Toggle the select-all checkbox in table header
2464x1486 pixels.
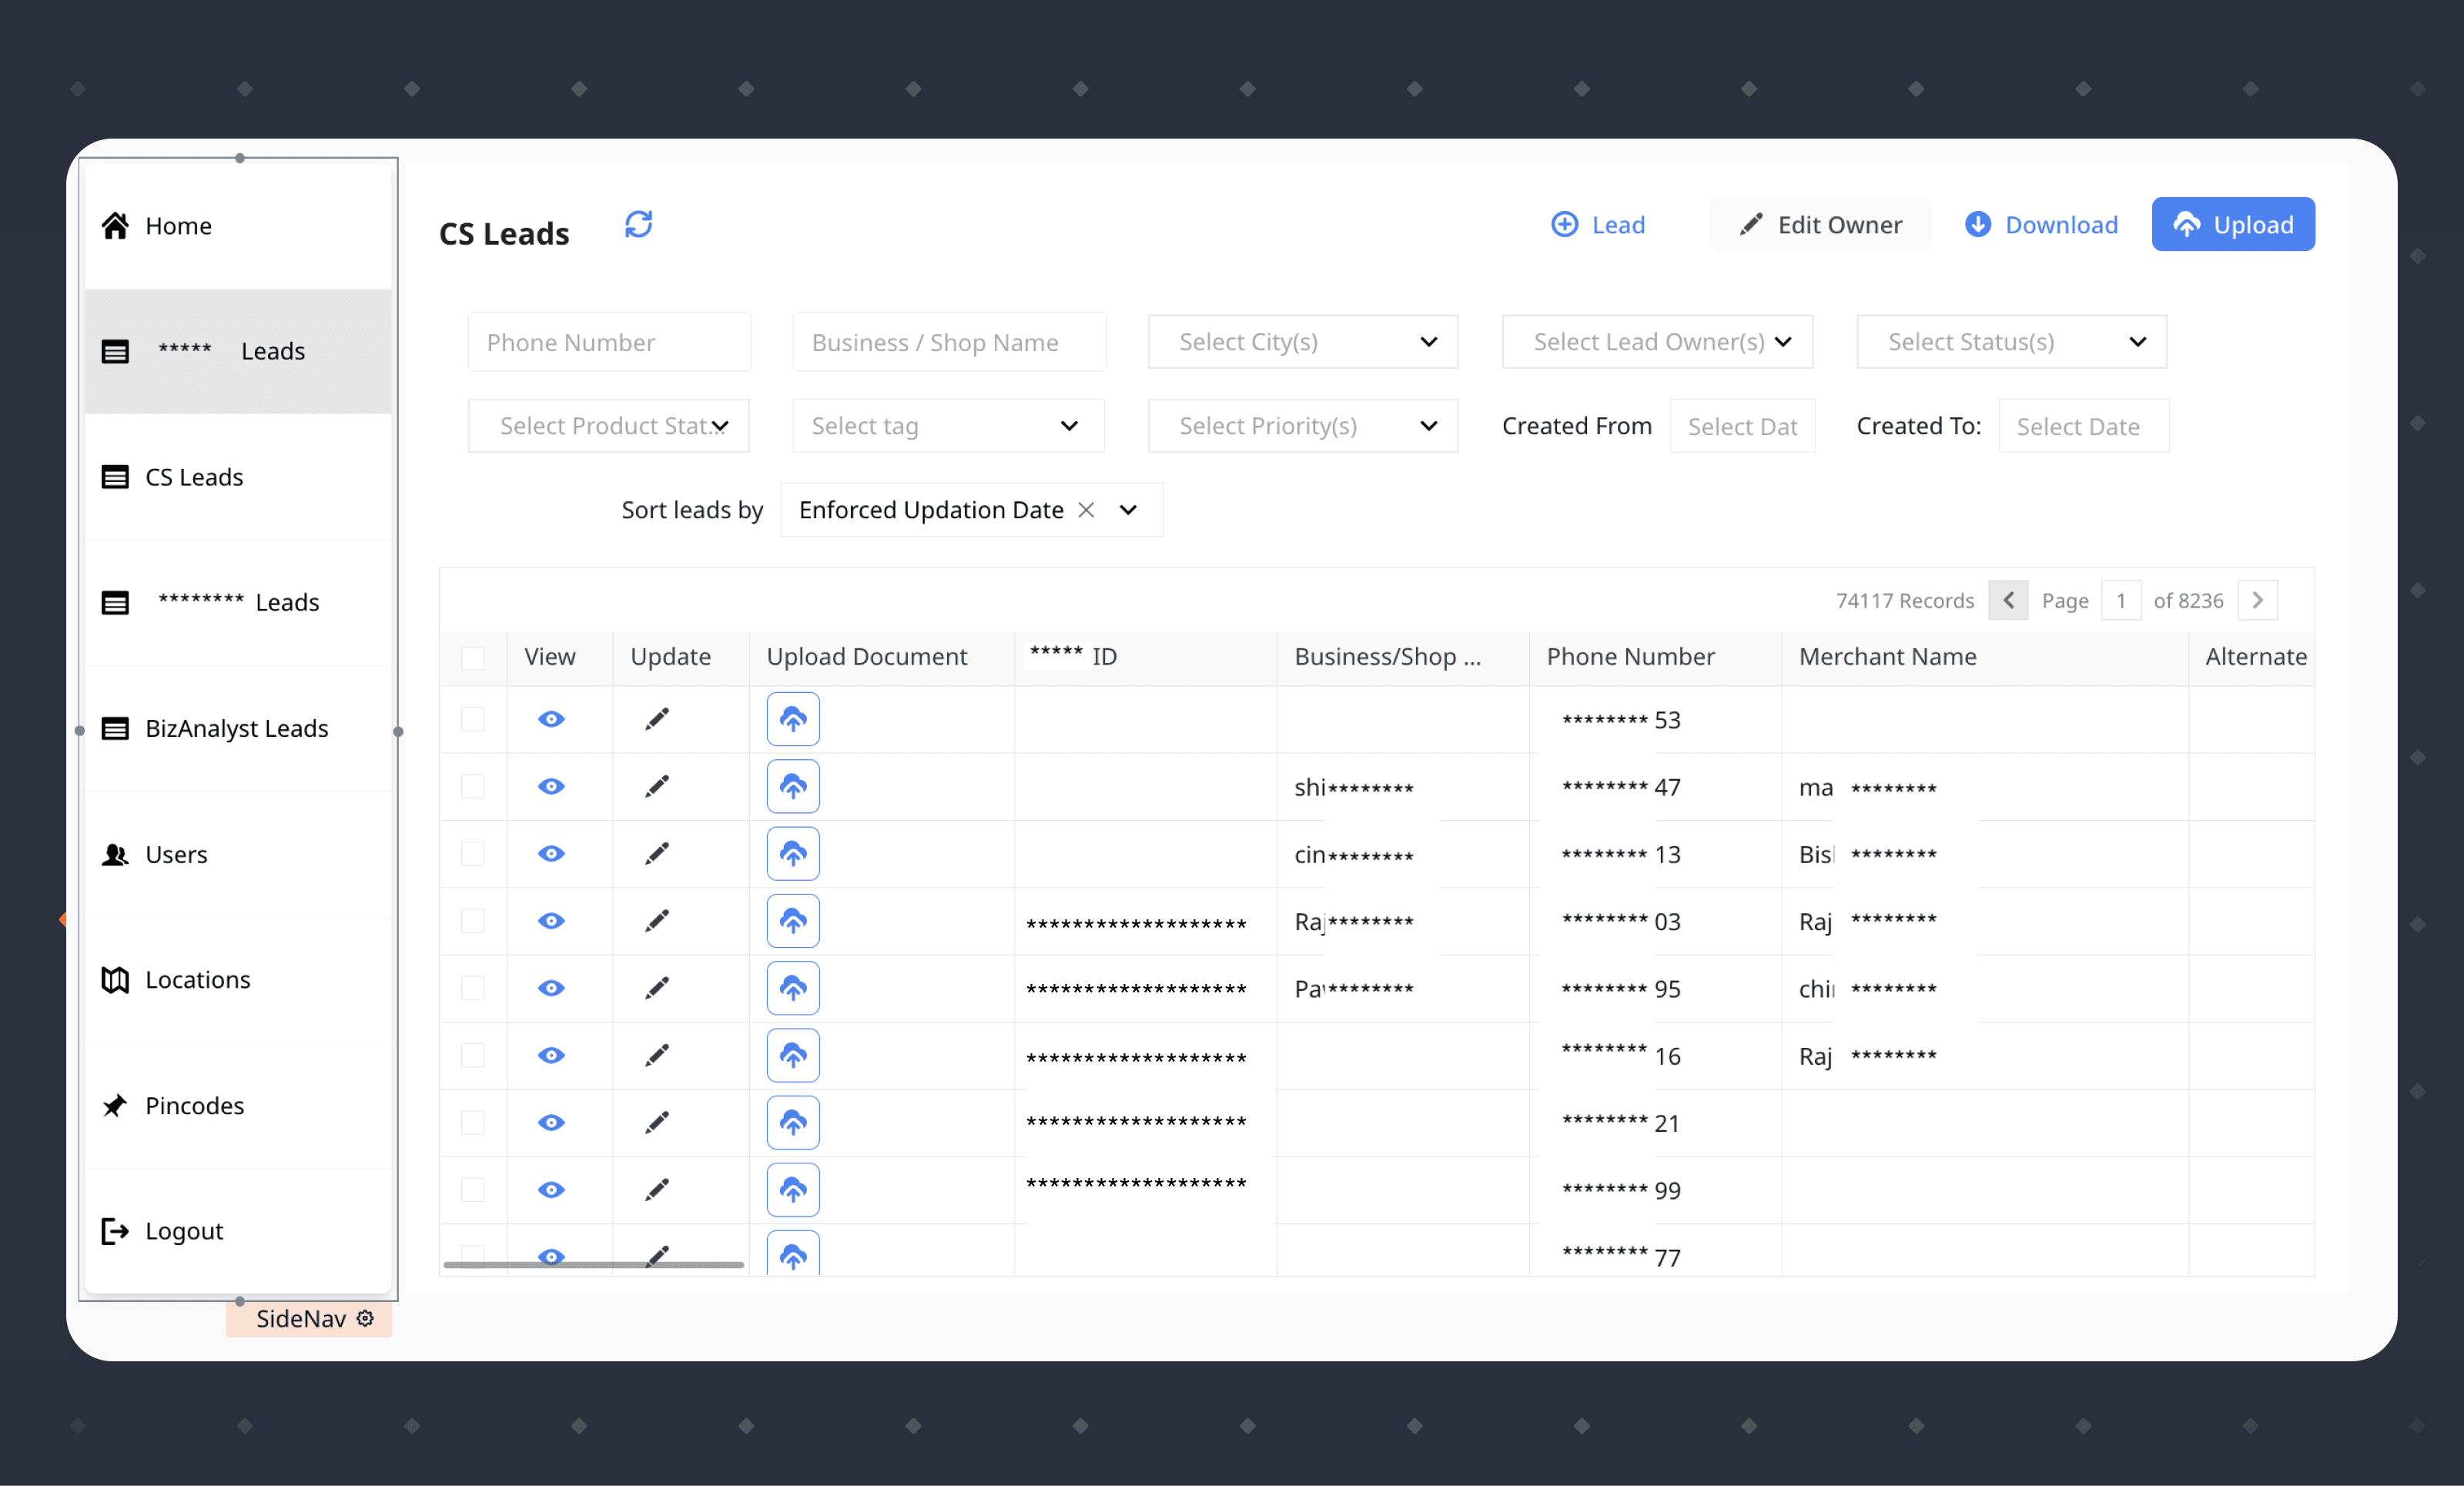[x=473, y=657]
